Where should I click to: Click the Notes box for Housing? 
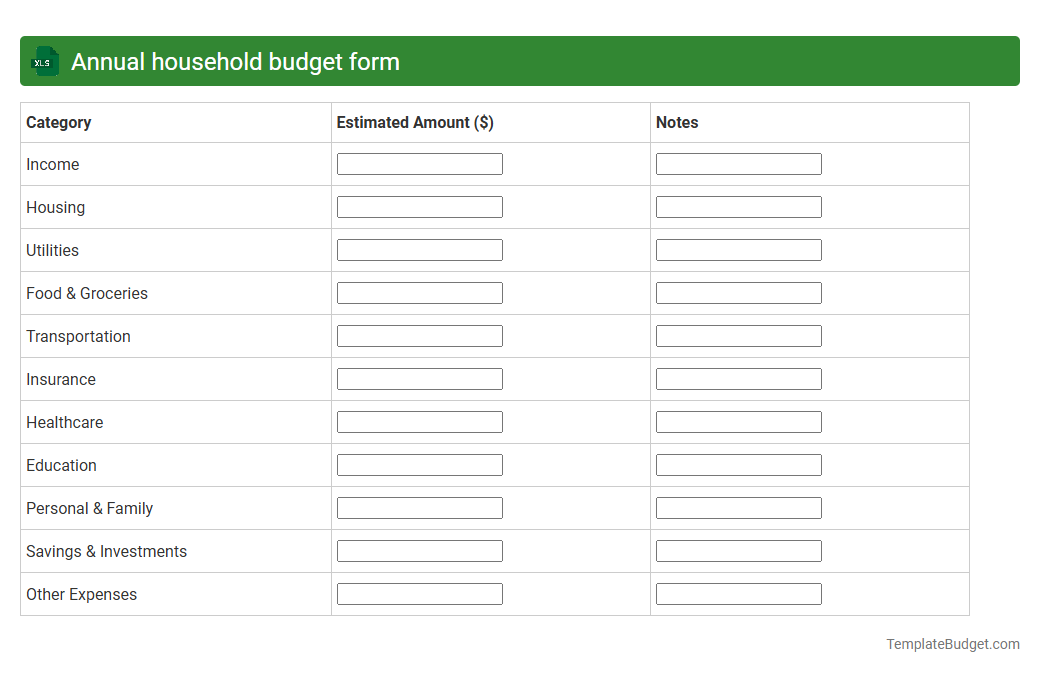738,206
